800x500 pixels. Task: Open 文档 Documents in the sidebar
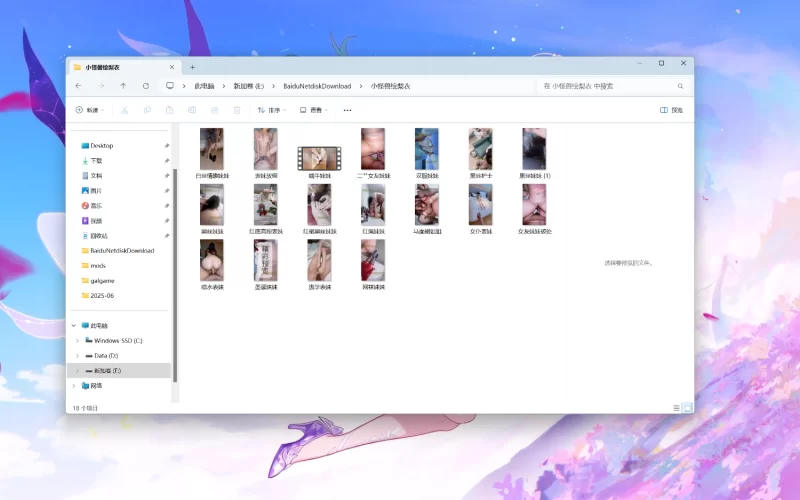pyautogui.click(x=96, y=176)
